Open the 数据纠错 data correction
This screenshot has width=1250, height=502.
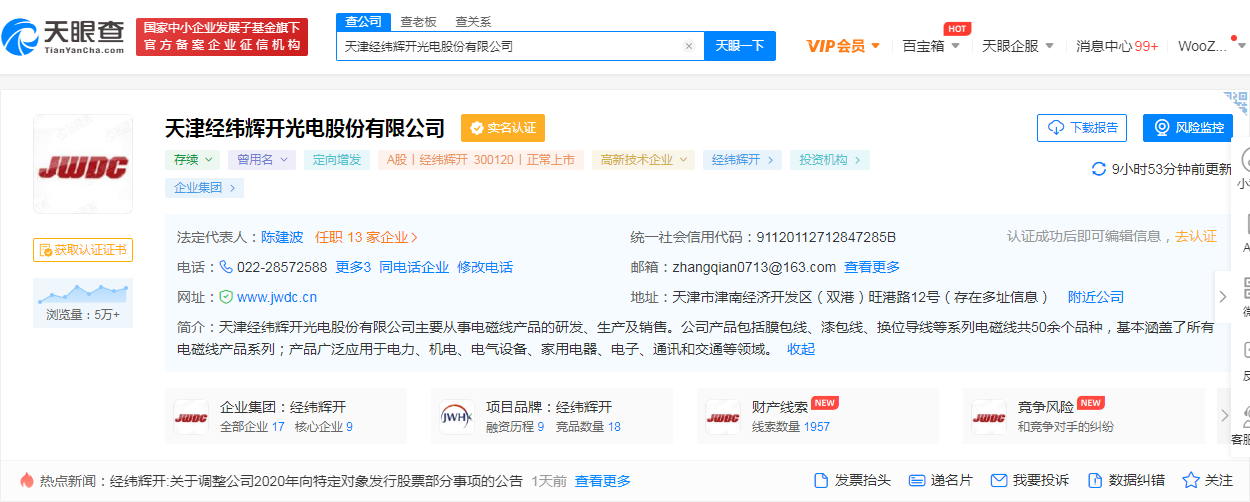click(1126, 481)
